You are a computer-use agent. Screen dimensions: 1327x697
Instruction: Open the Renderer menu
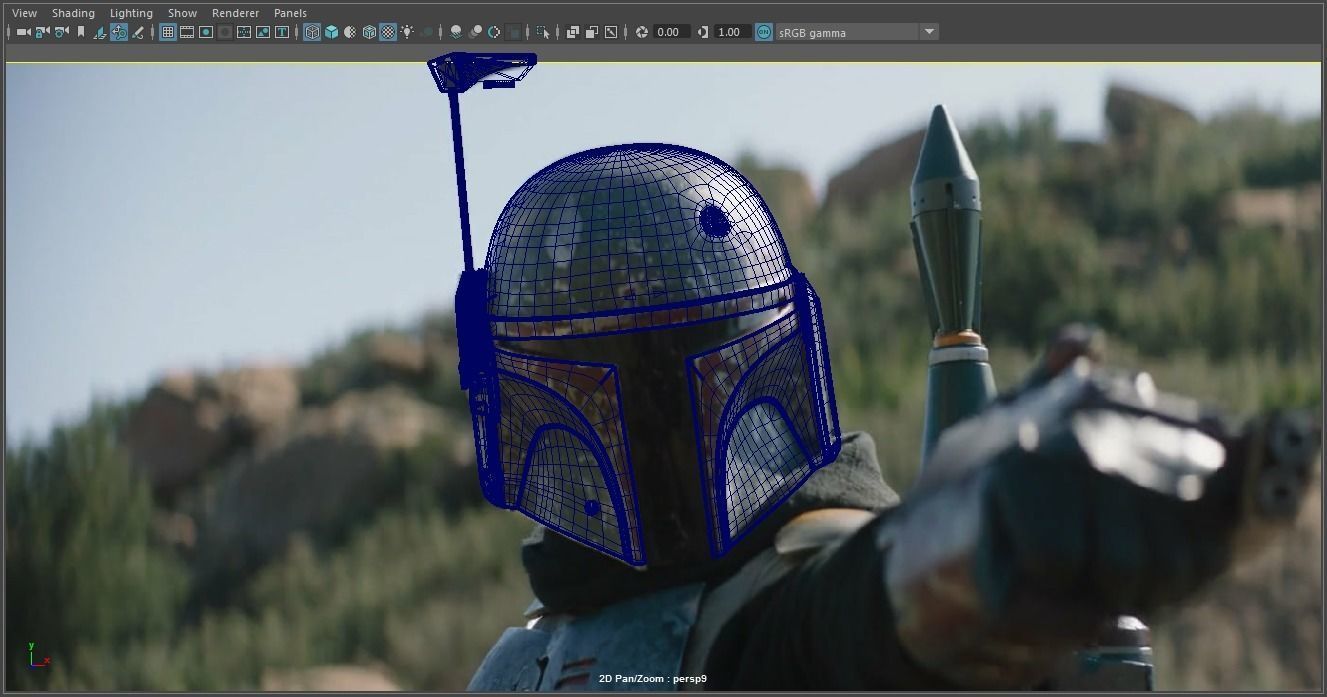pyautogui.click(x=235, y=13)
